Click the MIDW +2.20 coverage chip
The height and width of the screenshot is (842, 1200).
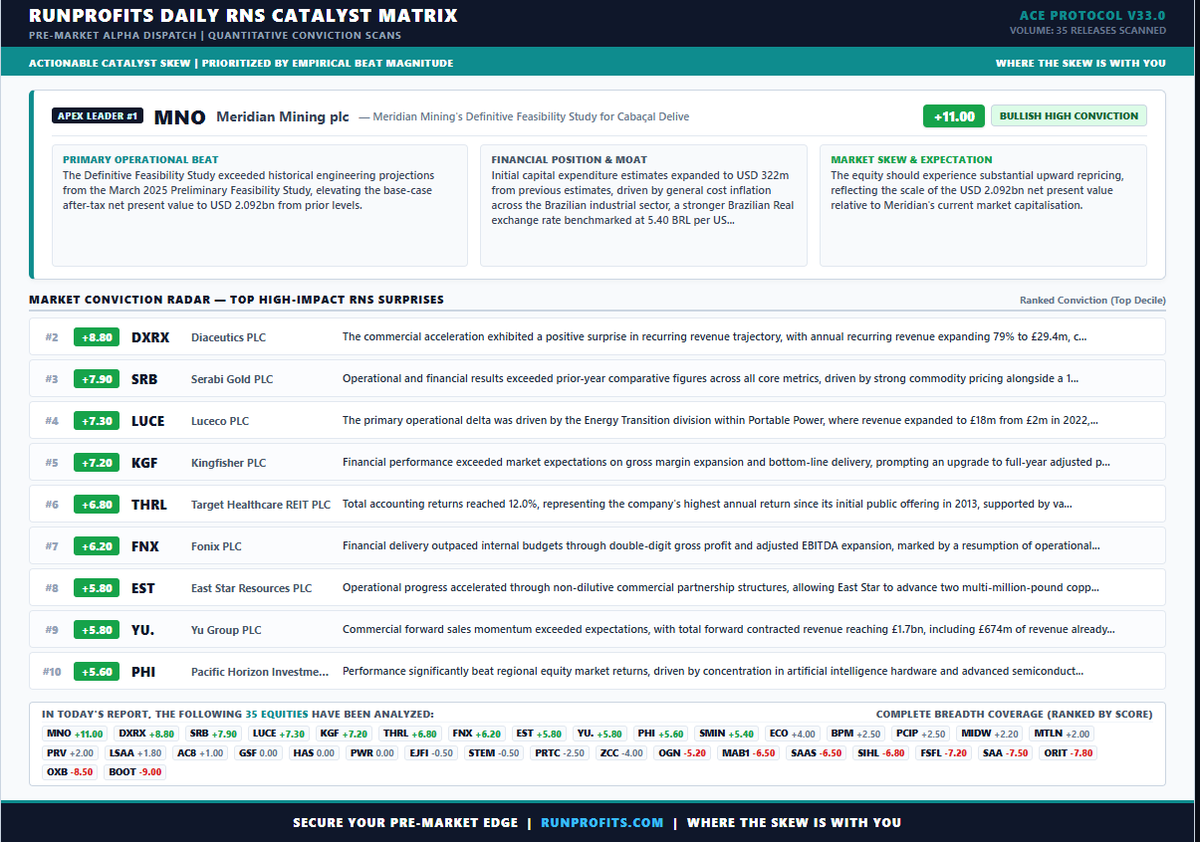pos(989,734)
